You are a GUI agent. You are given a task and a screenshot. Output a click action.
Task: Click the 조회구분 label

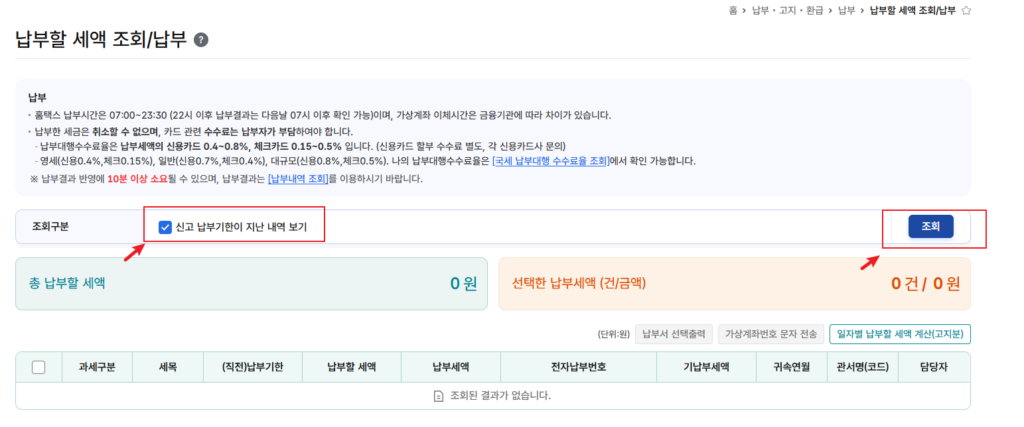click(x=50, y=227)
